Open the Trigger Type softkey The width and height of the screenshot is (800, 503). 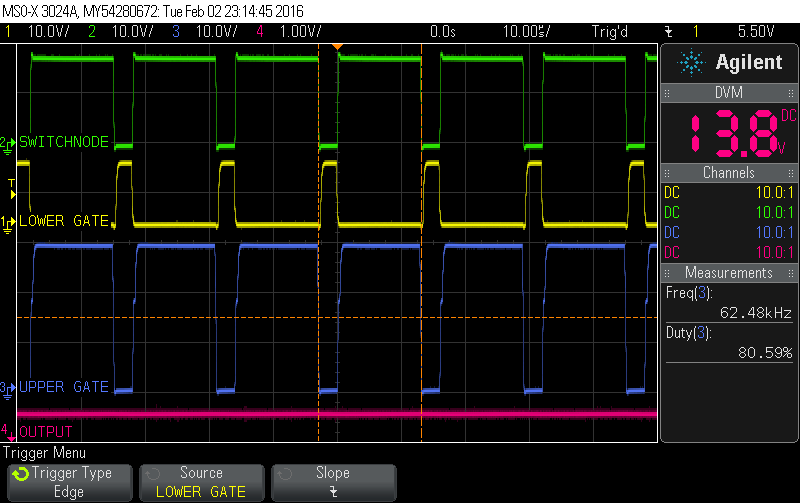pyautogui.click(x=70, y=482)
